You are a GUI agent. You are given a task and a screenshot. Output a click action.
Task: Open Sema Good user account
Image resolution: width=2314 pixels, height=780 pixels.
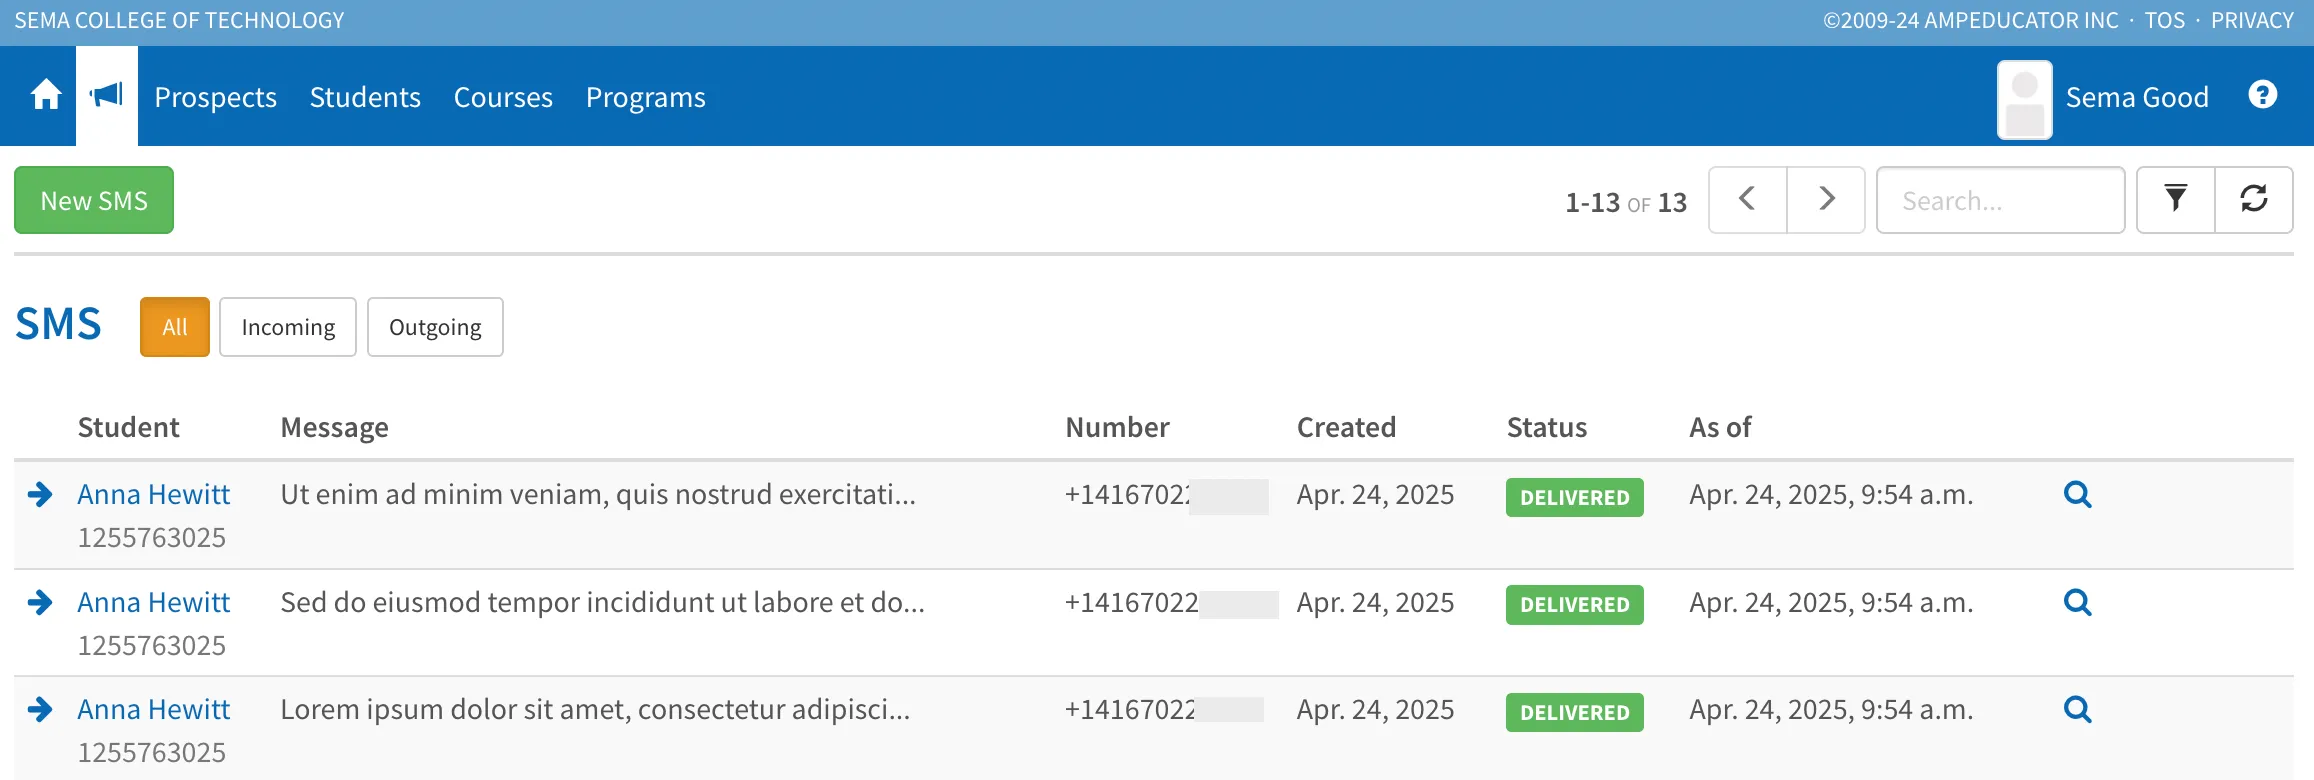(2137, 97)
